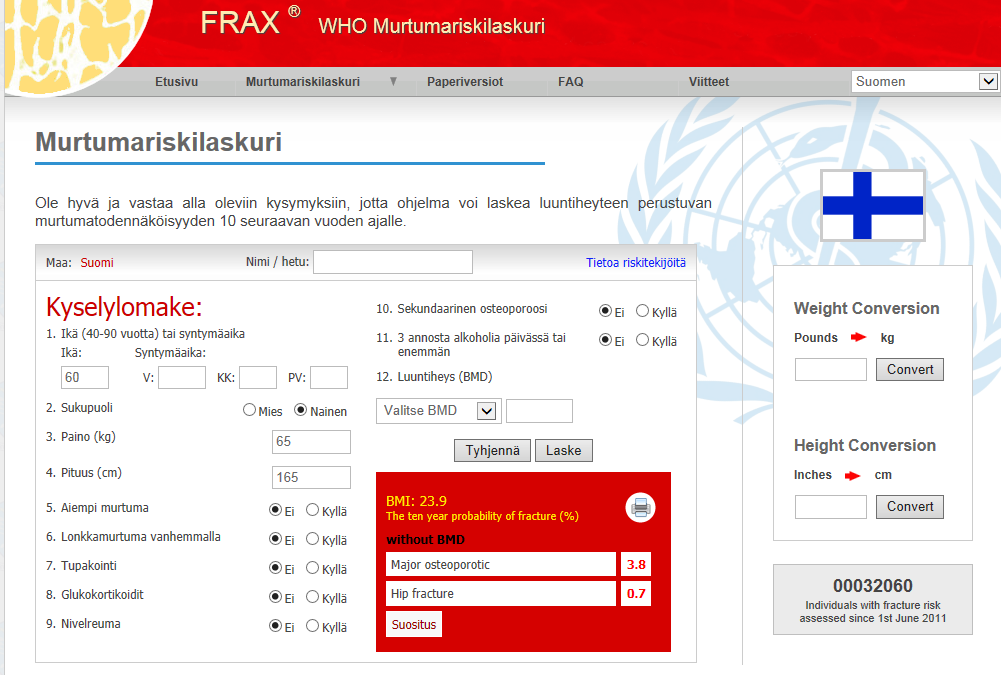
Task: Click the Inches input field
Action: (x=831, y=507)
